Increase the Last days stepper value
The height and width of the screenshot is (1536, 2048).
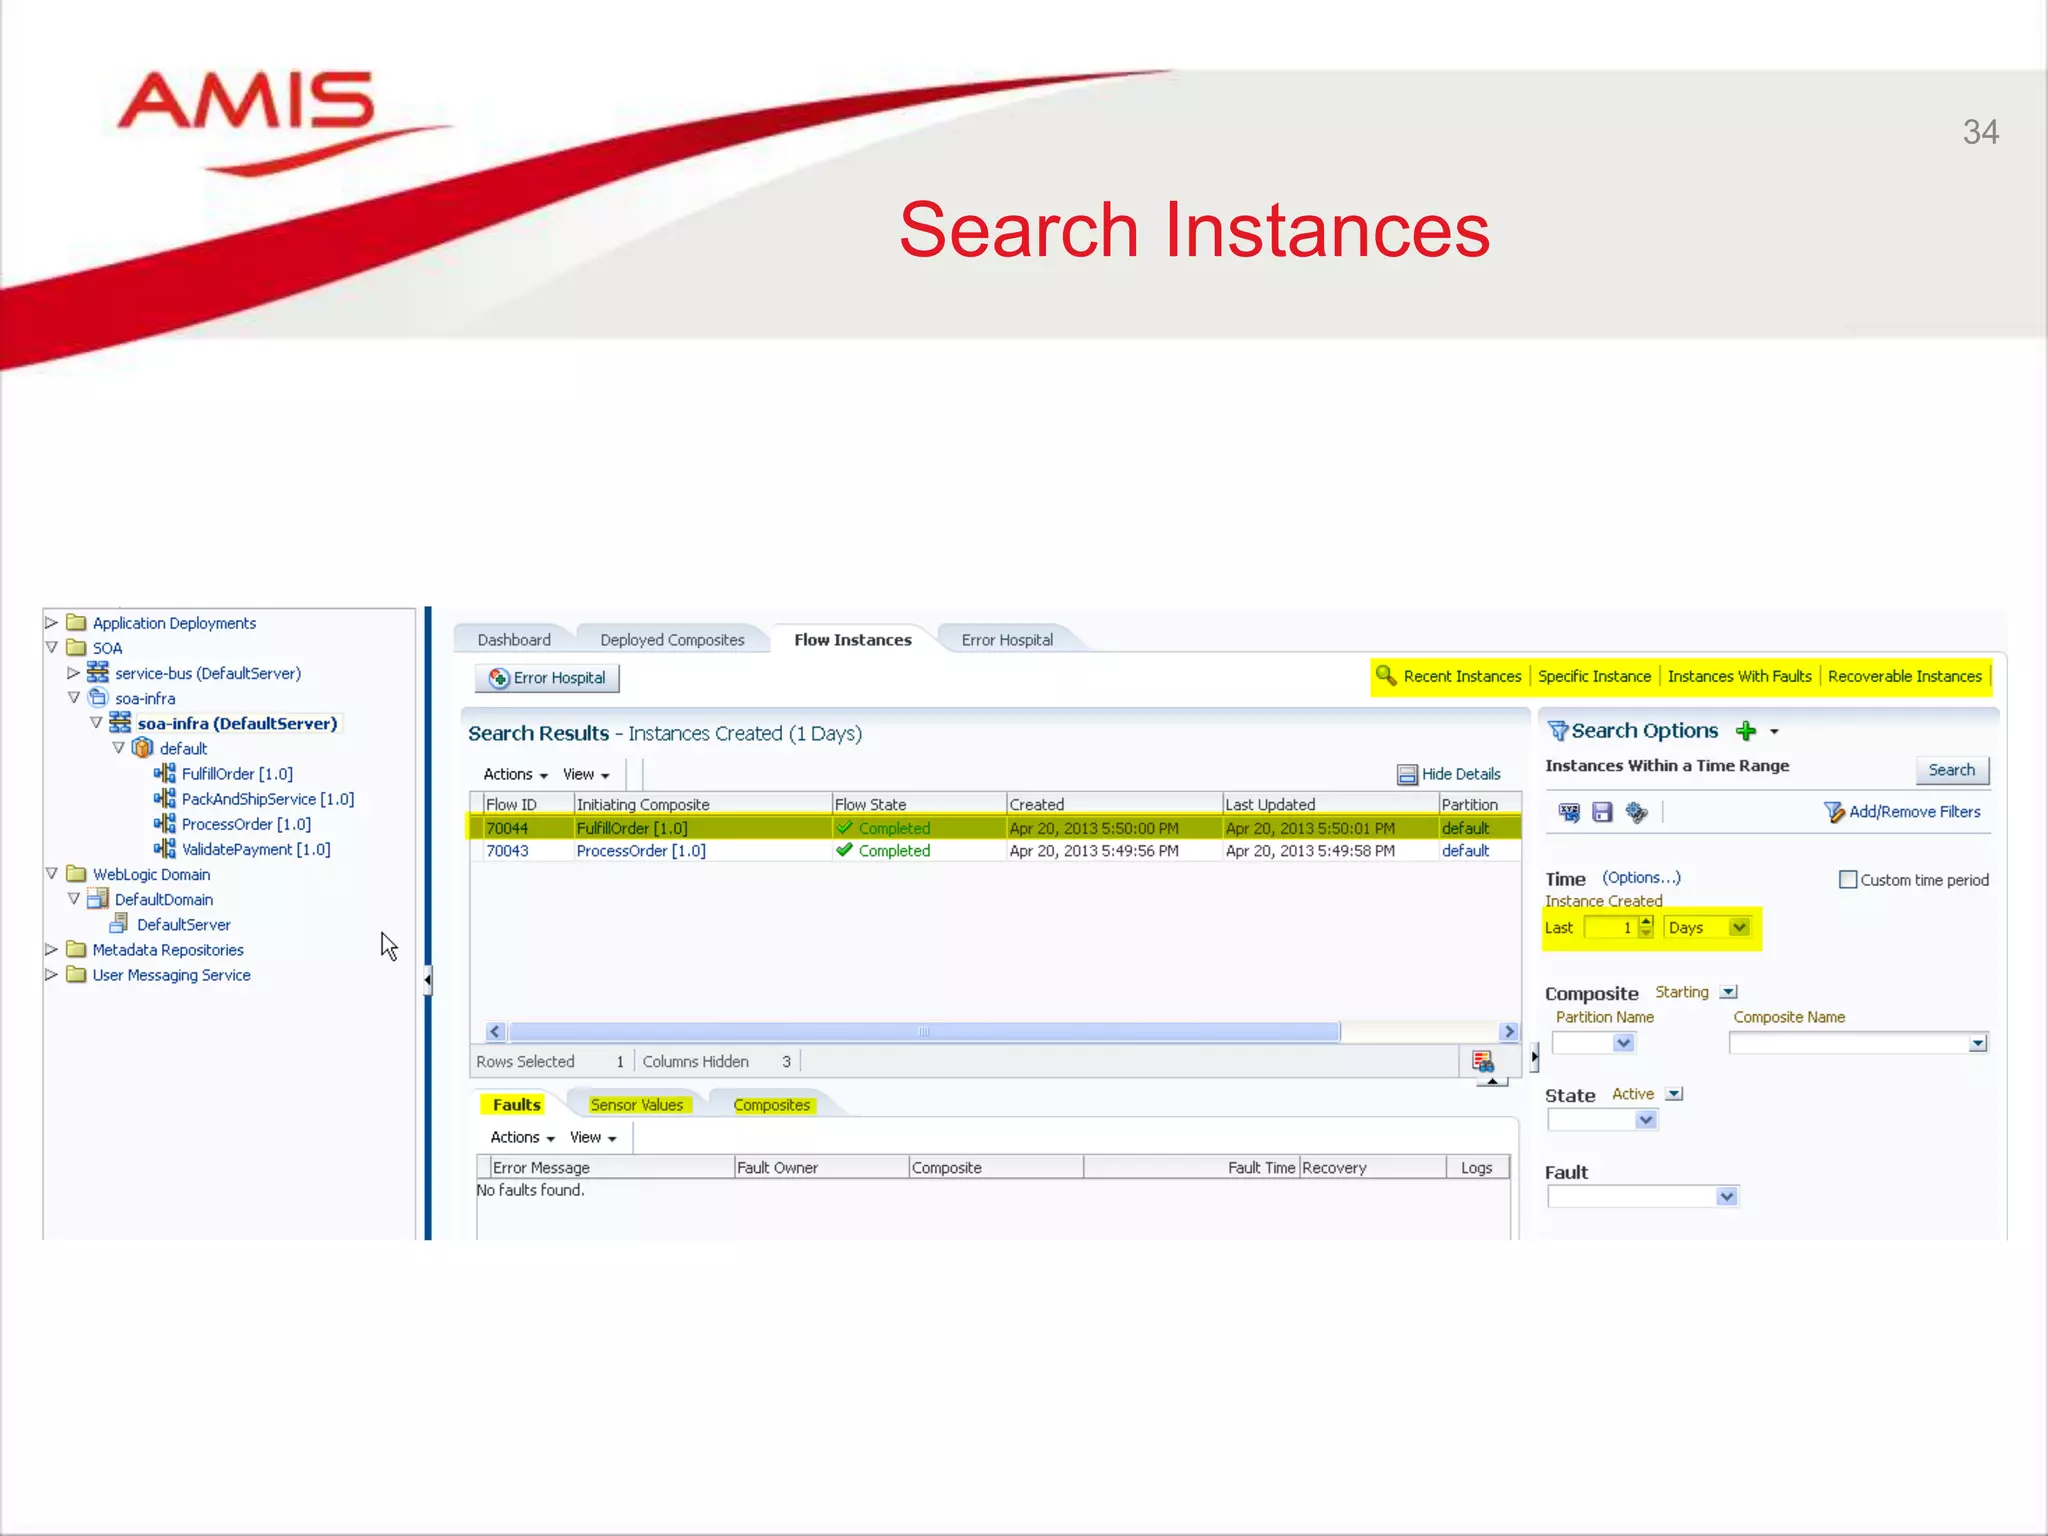(1646, 921)
